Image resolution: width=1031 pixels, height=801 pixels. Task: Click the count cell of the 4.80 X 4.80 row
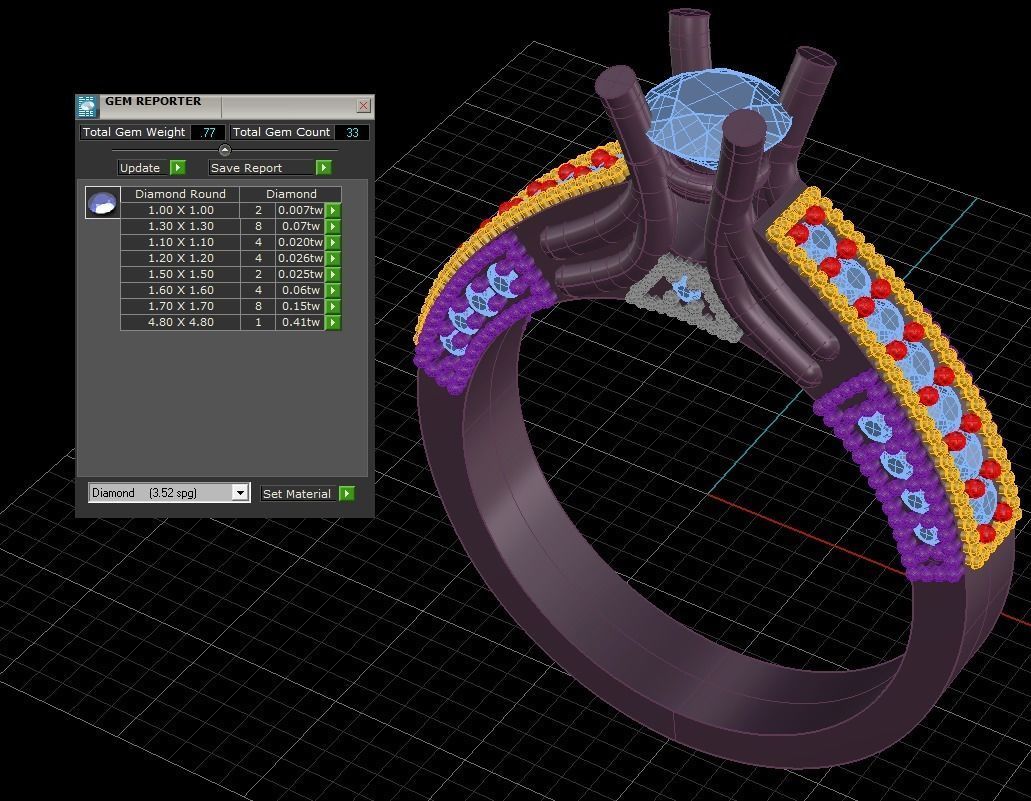[x=258, y=322]
